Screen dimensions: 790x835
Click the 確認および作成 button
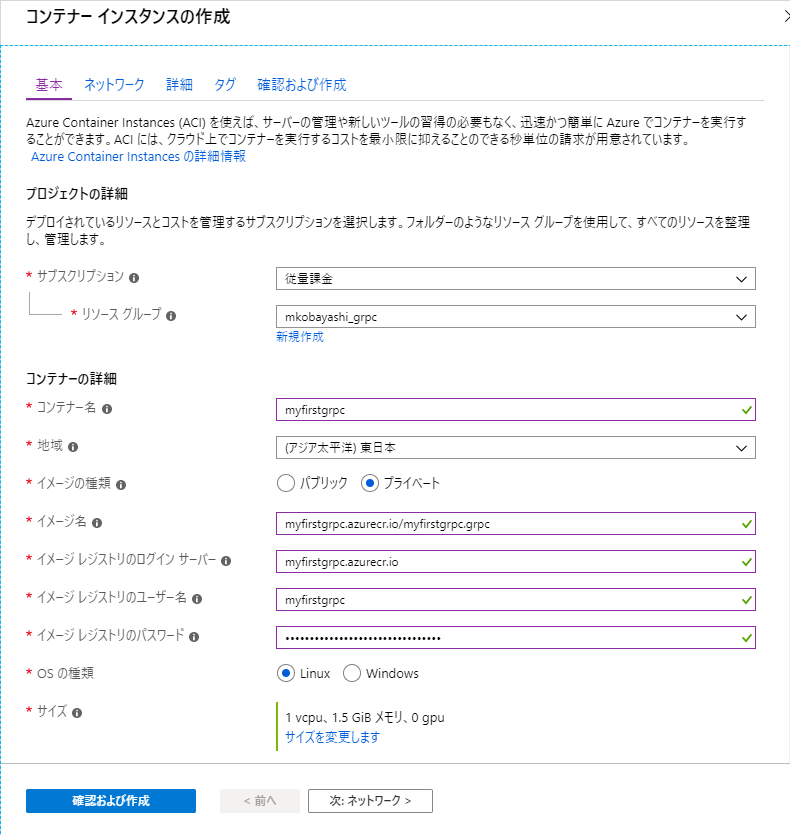pos(110,800)
